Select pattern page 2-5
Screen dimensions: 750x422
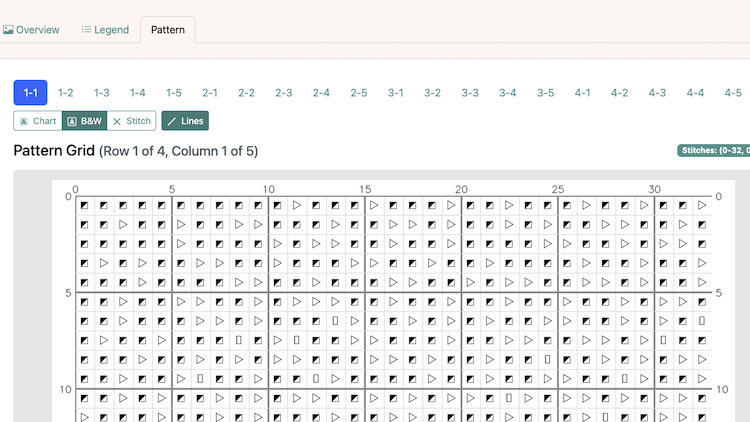click(359, 93)
